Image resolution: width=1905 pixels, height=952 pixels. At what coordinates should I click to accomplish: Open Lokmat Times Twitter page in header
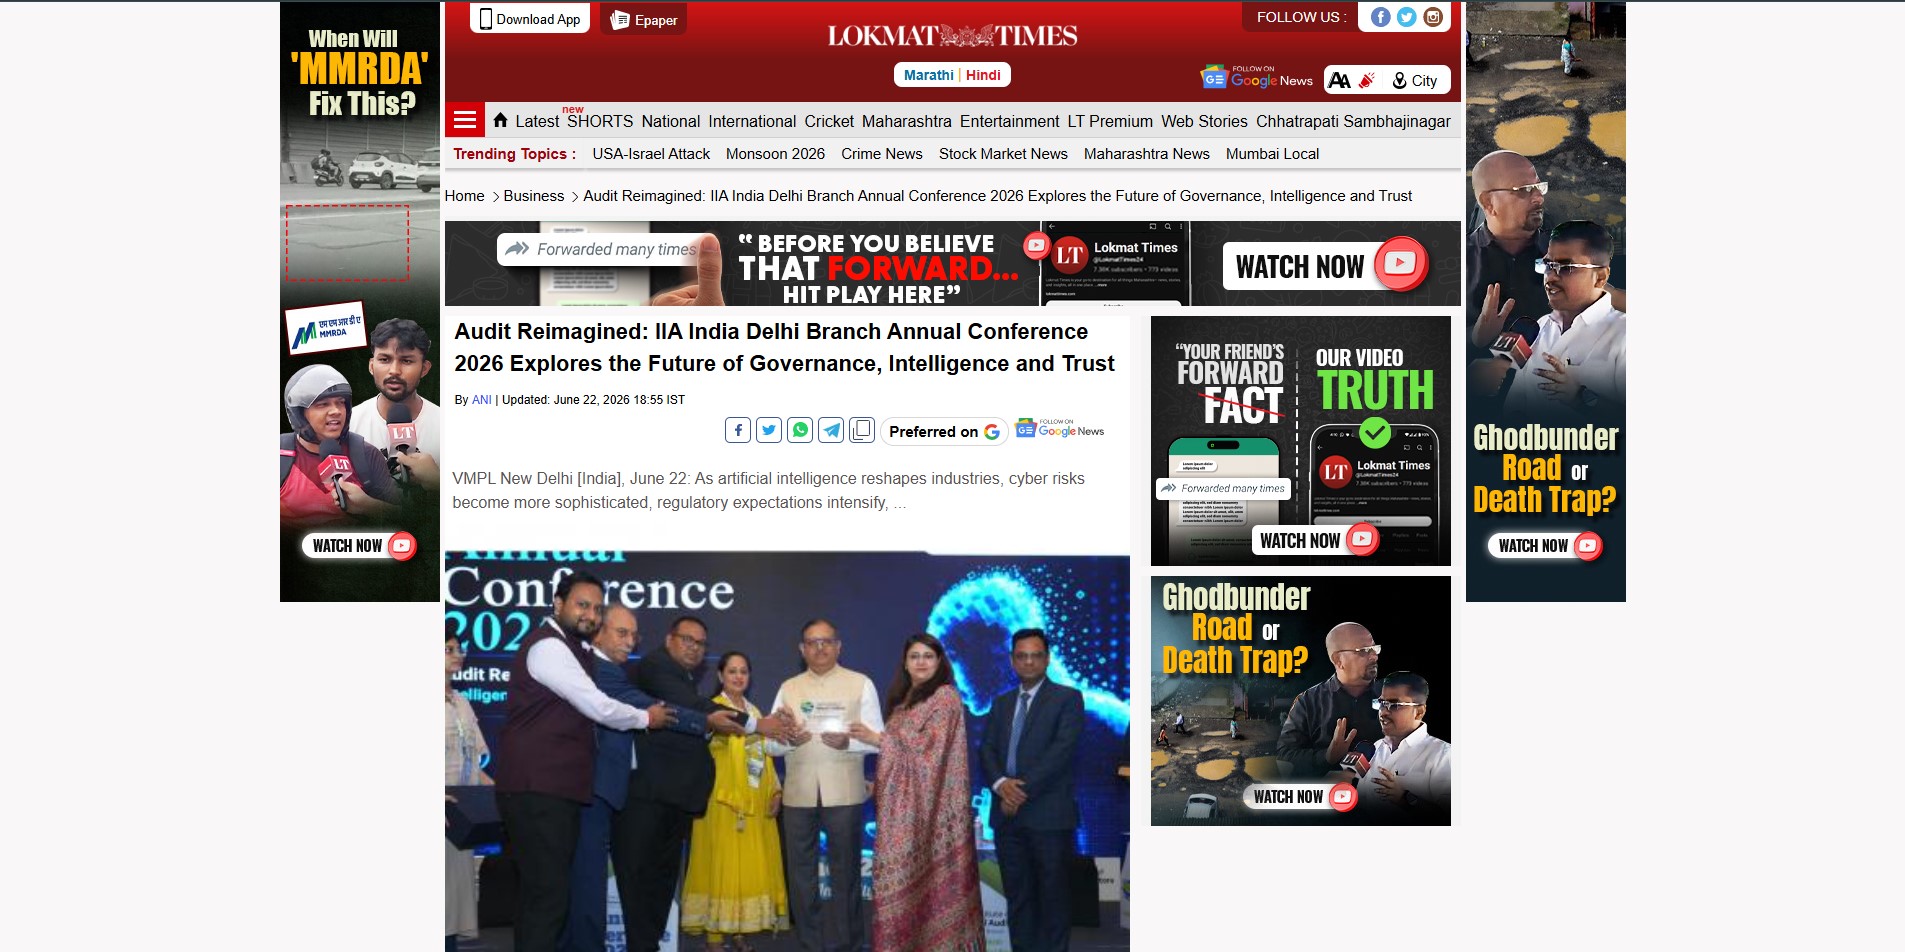tap(1406, 17)
